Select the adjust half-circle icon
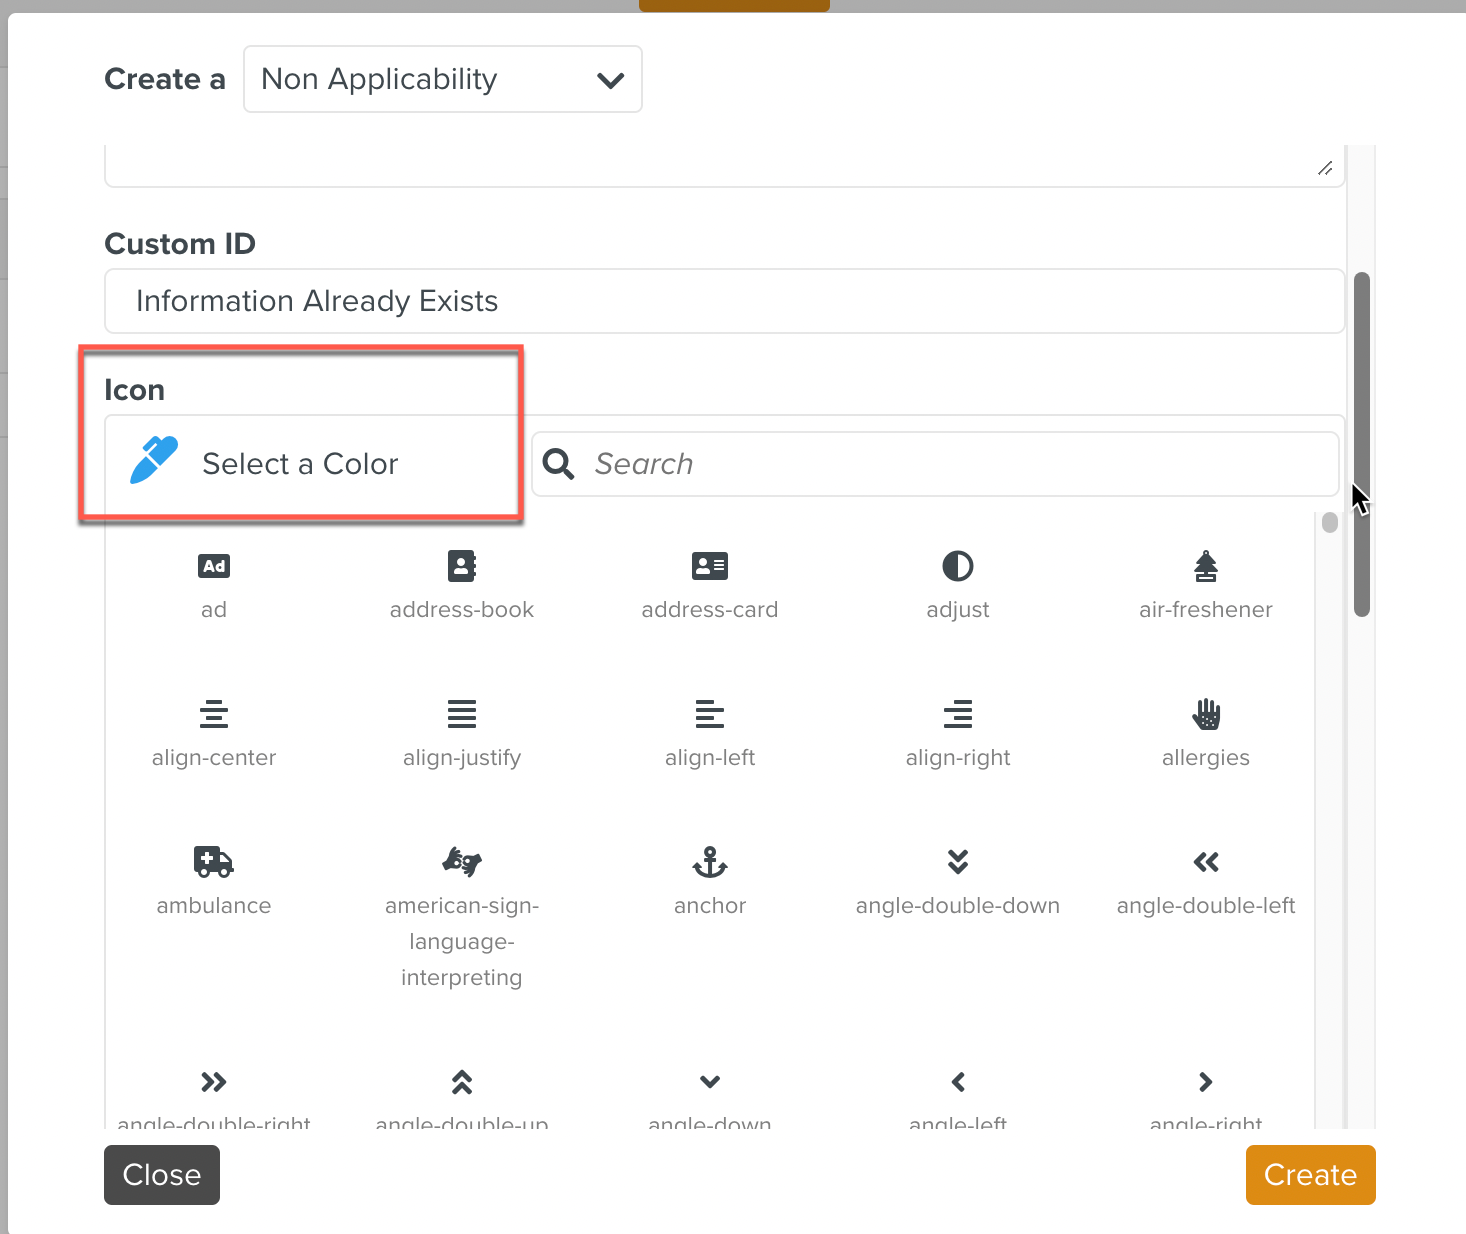The width and height of the screenshot is (1466, 1234). [957, 567]
